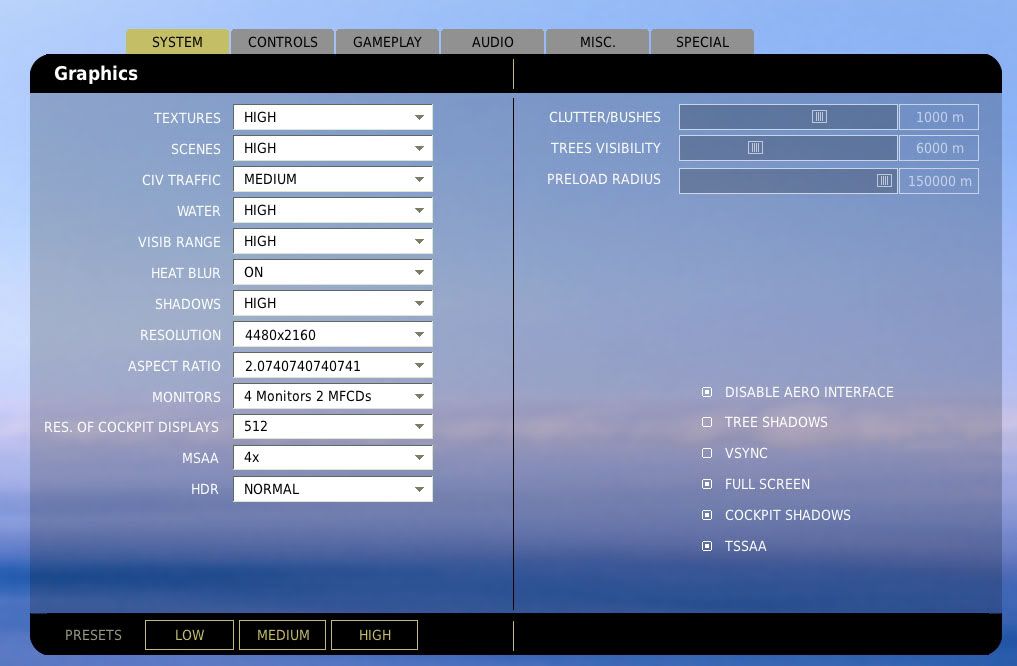Disable FULL SCREEN mode
1017x666 pixels.
707,484
